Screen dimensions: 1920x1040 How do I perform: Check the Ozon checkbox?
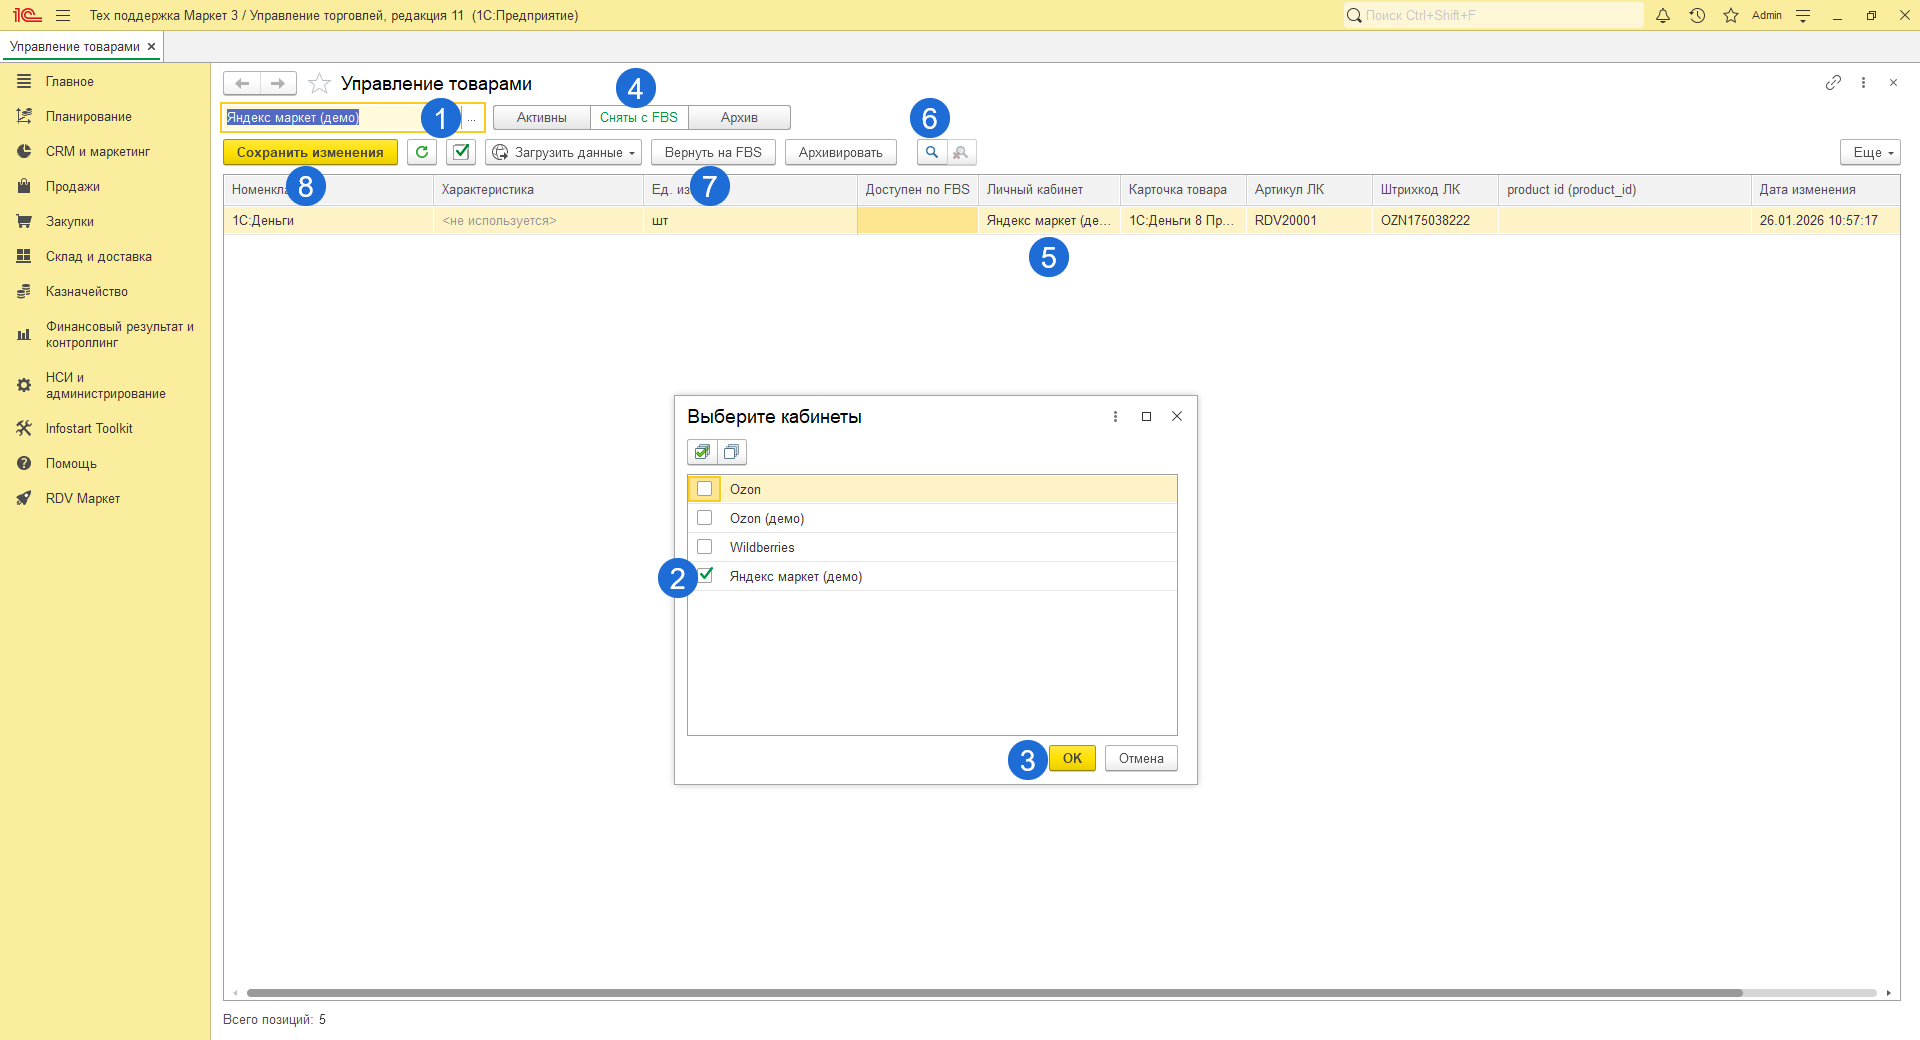(x=705, y=489)
